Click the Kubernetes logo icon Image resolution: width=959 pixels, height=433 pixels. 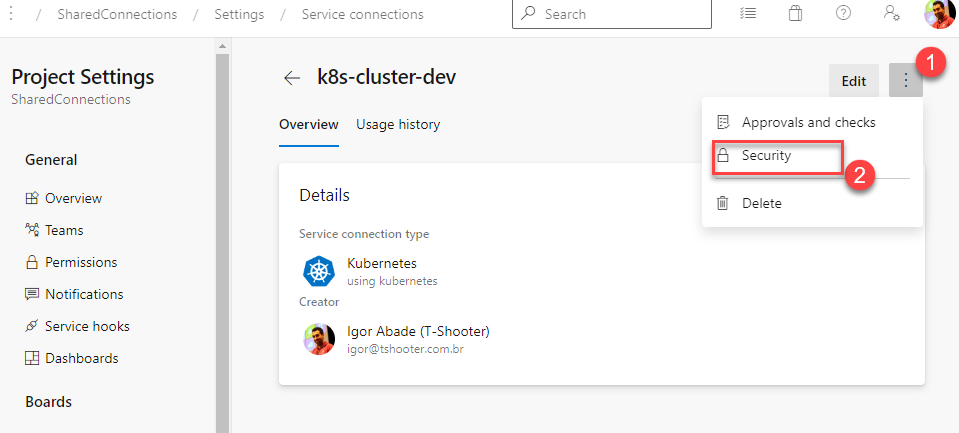tap(319, 272)
